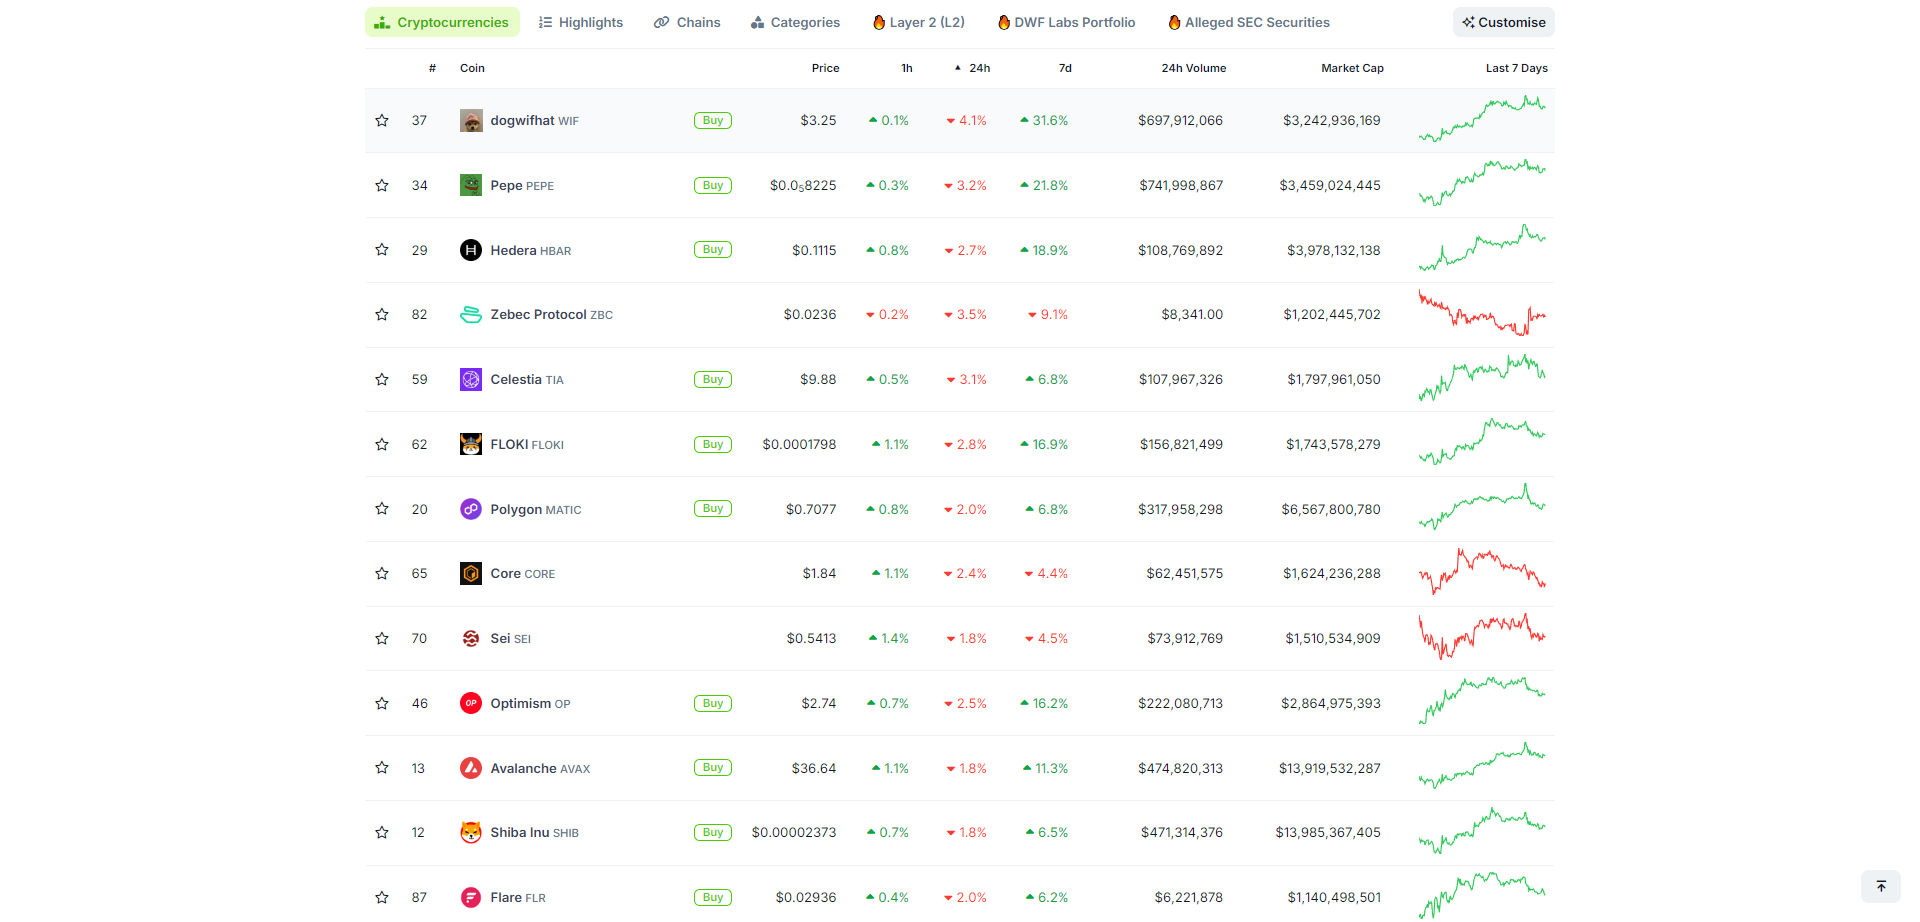This screenshot has height=922, width=1920.
Task: Click the Pepe frog coin icon
Action: click(x=471, y=185)
